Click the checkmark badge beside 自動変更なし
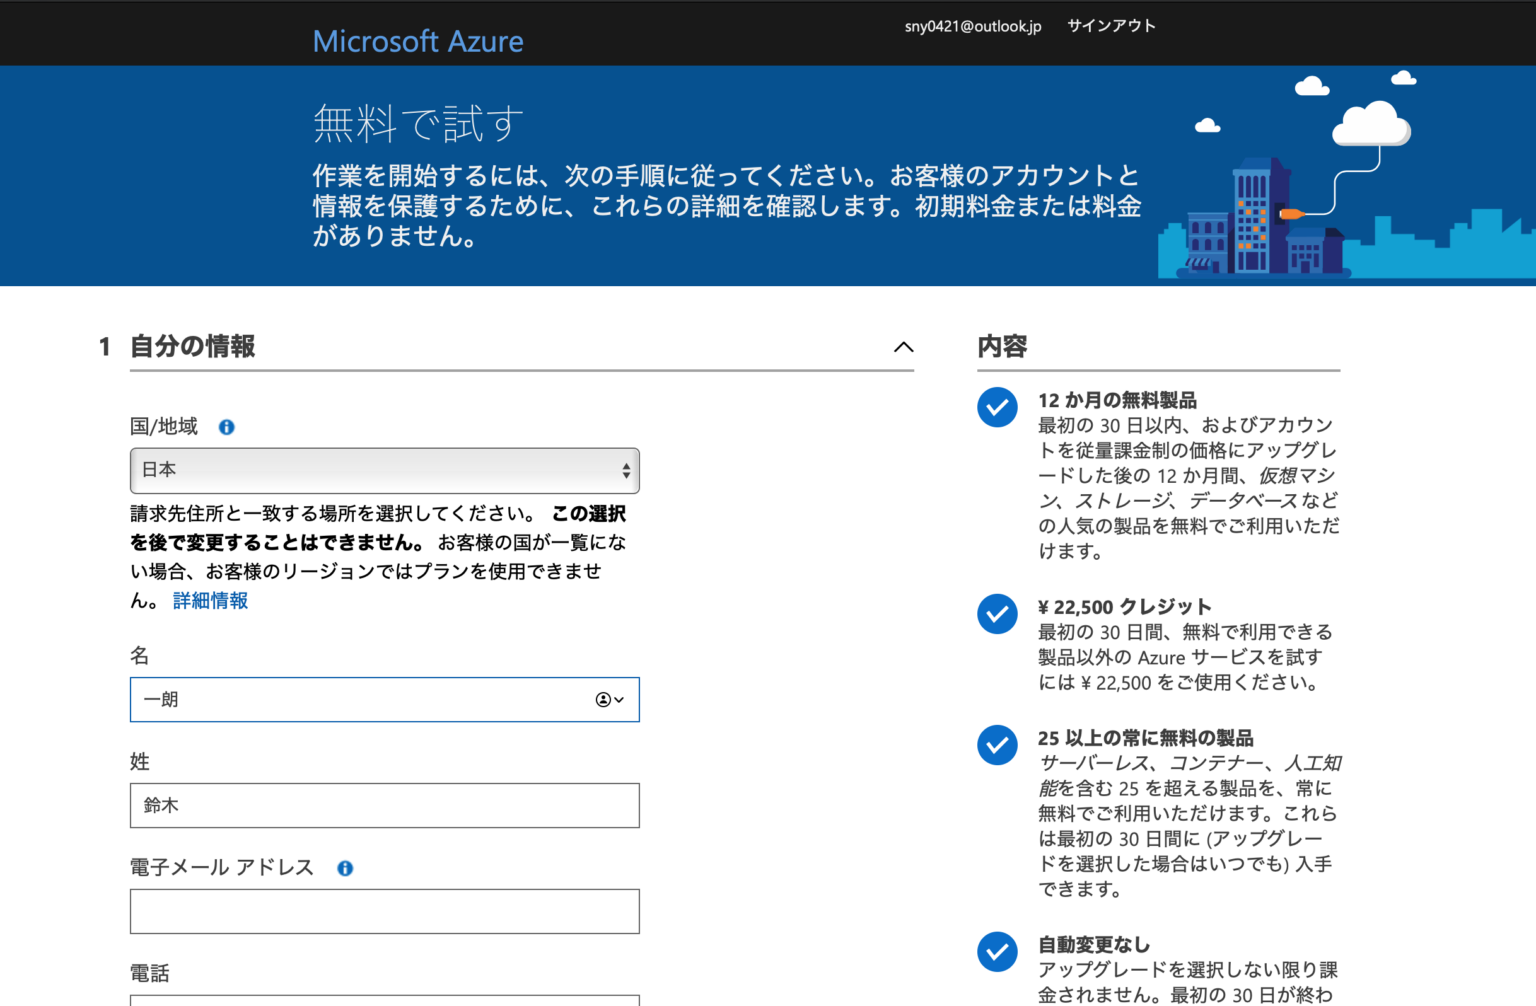This screenshot has height=1006, width=1536. pos(997,952)
